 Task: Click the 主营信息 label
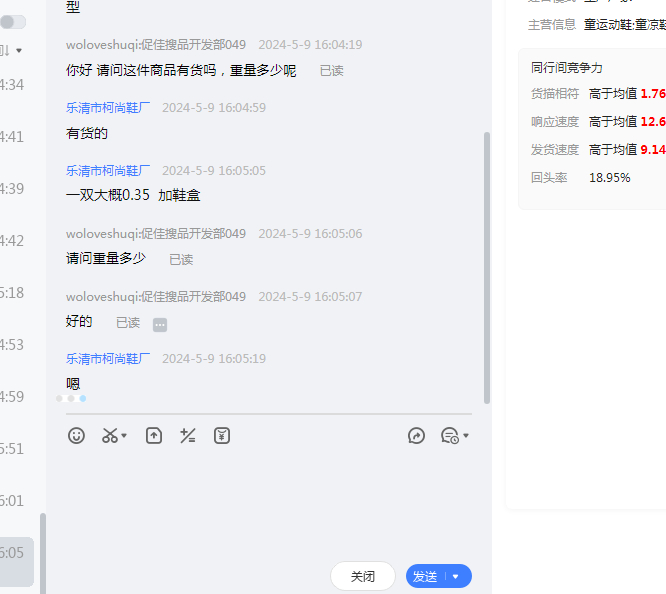(x=552, y=25)
